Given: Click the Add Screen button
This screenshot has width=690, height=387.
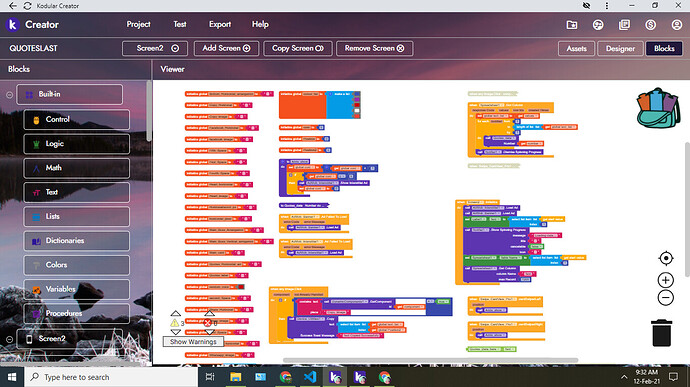Looking at the screenshot, I should click(x=226, y=48).
